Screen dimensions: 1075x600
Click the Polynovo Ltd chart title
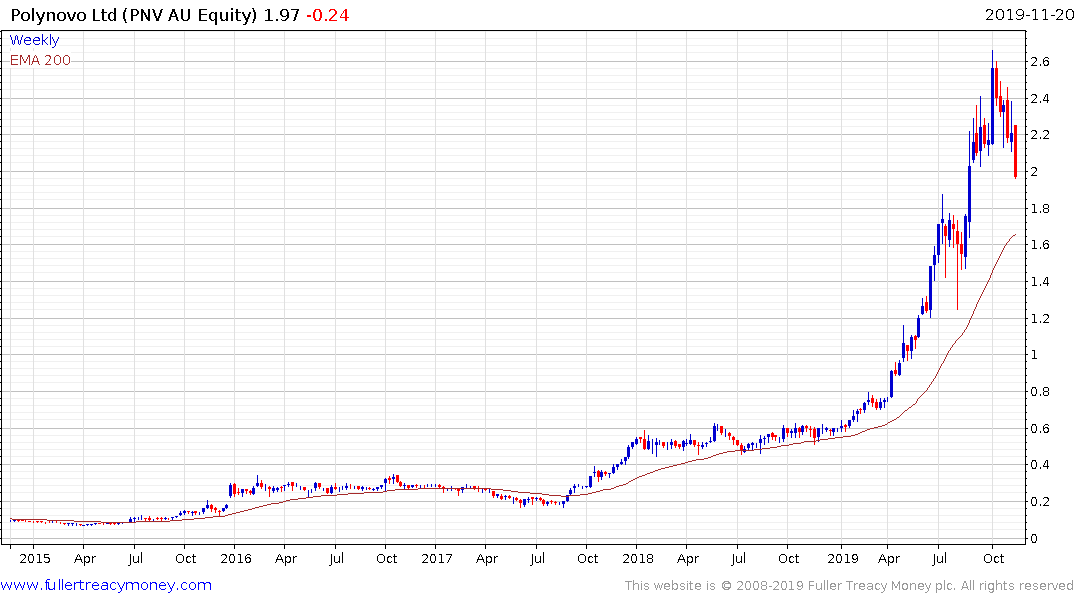tap(134, 15)
